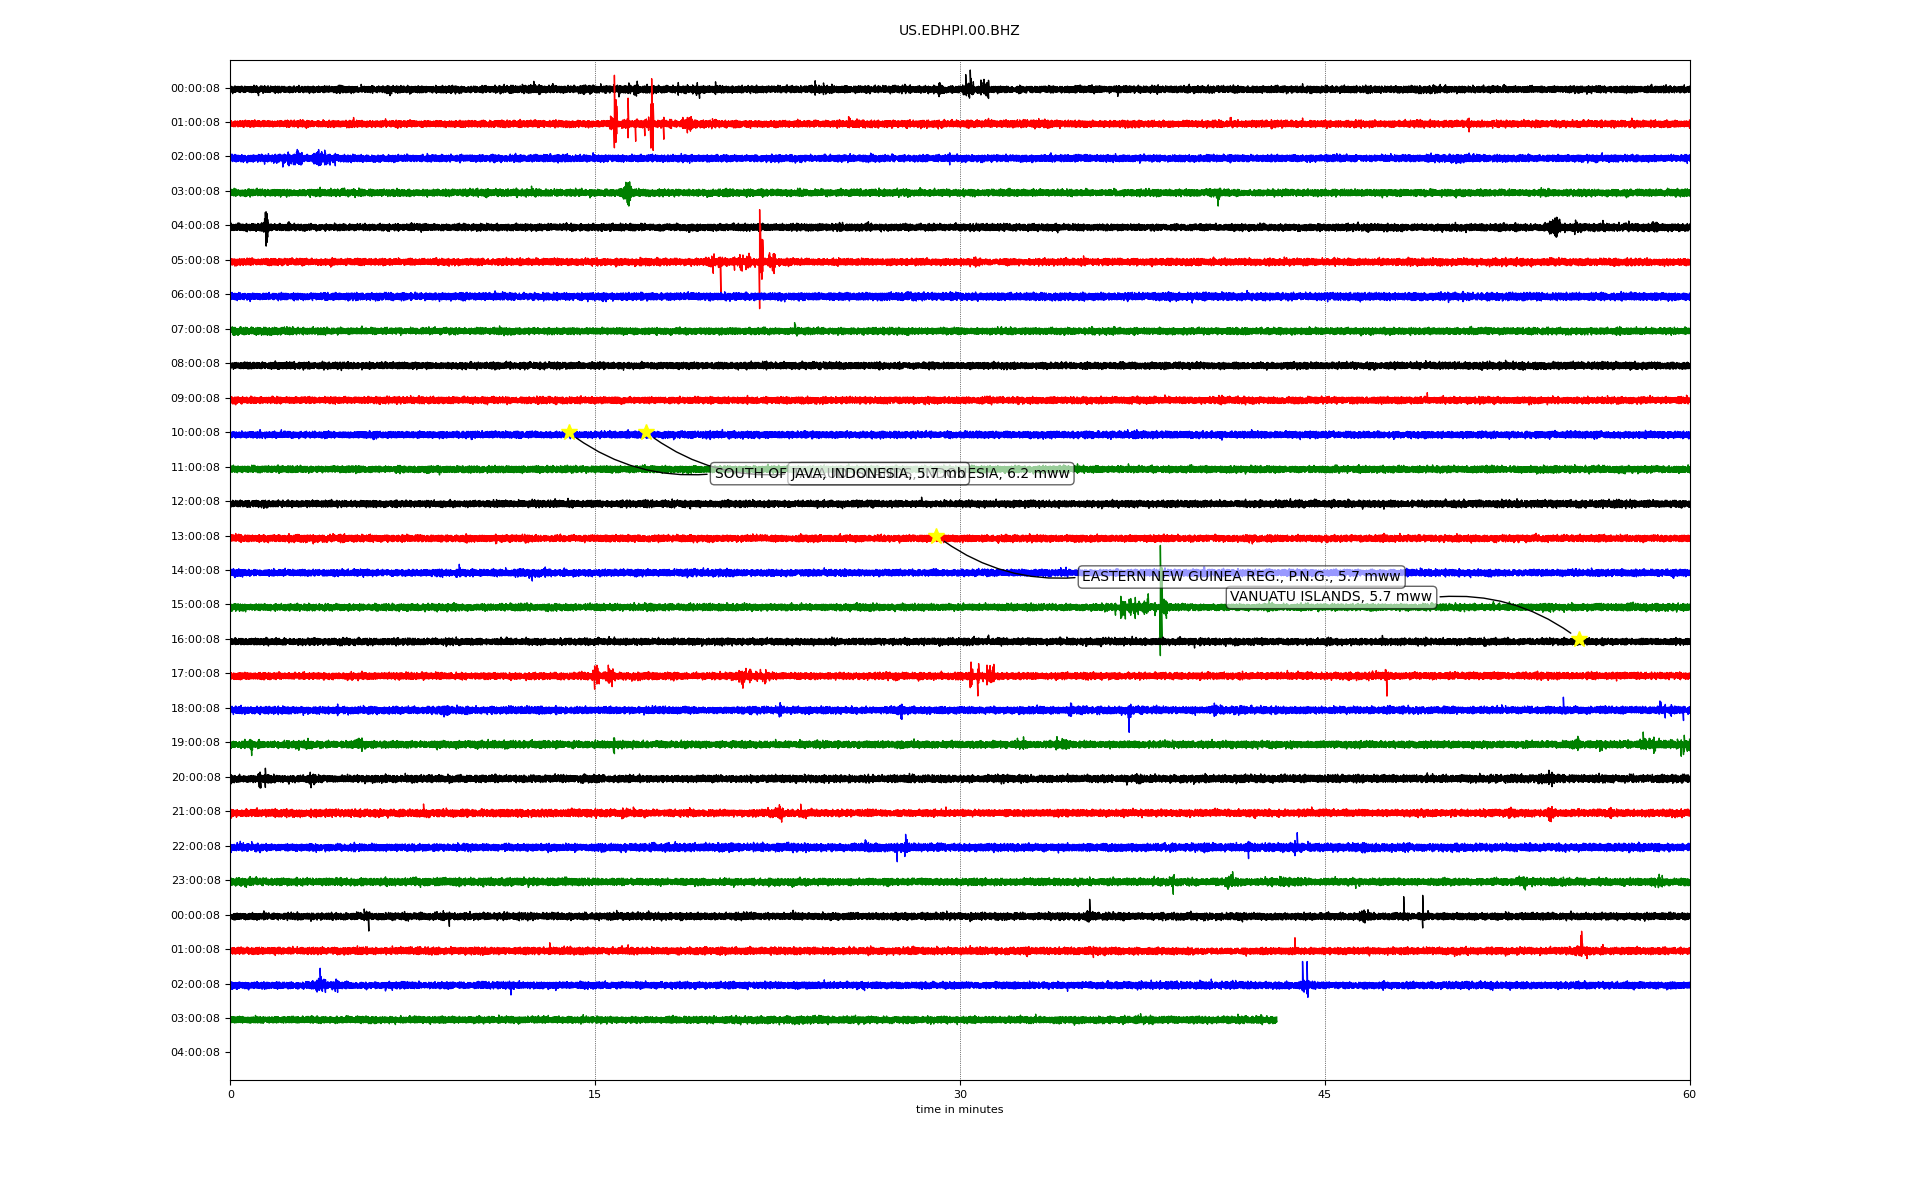Click the 15 tick on the x-axis
1920x1200 pixels.
pos(595,1094)
